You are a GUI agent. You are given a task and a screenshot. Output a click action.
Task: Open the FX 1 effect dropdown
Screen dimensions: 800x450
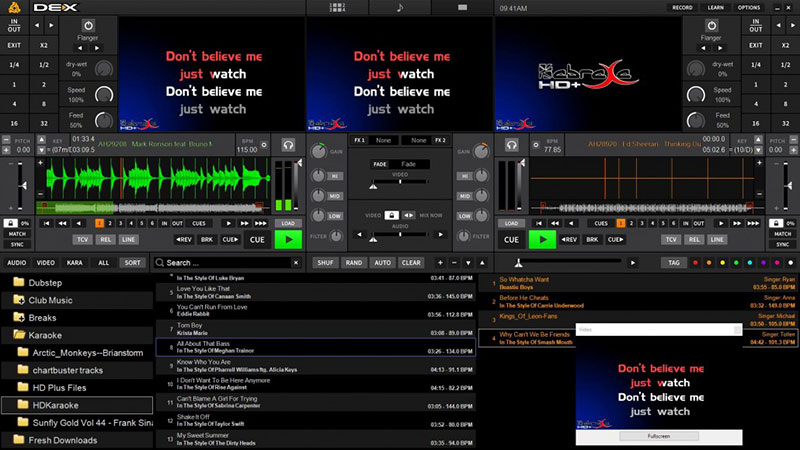382,140
